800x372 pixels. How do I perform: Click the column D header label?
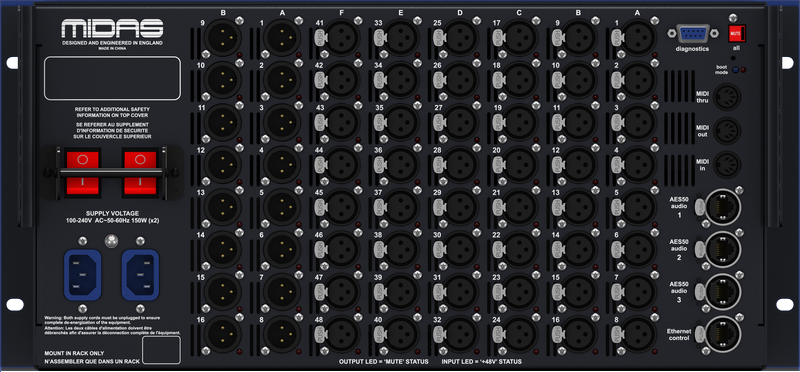click(459, 13)
